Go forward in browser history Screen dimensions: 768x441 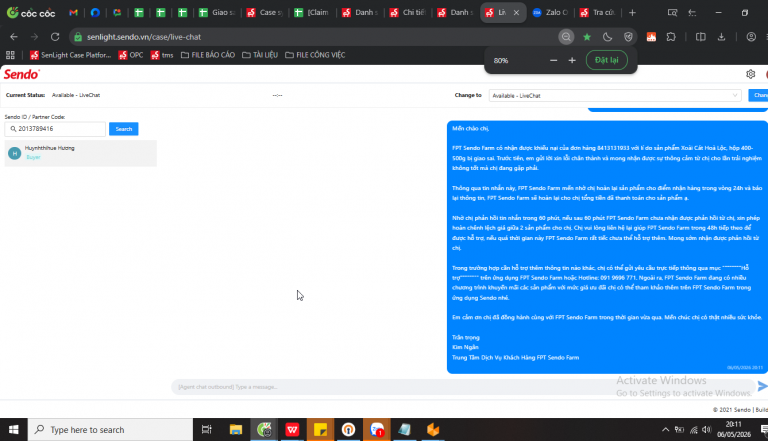point(34,37)
